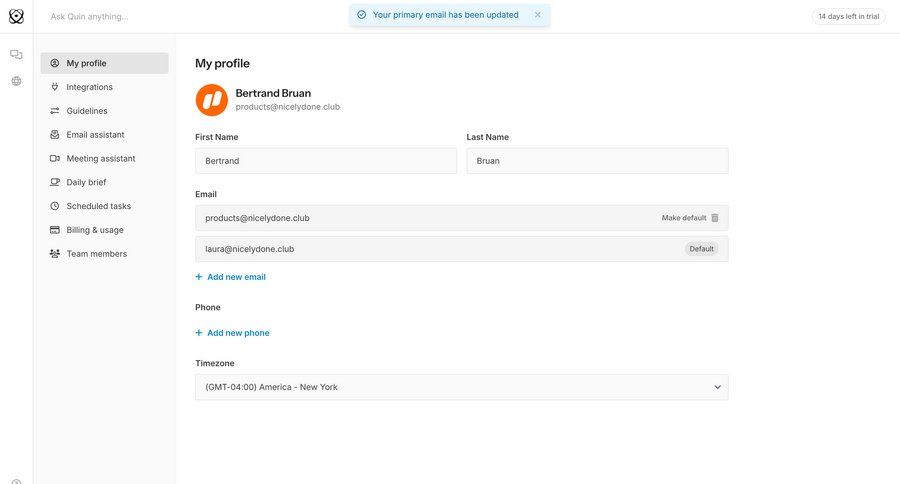The height and width of the screenshot is (484, 900).
Task: Go to Guidelines section
Action: (x=87, y=111)
